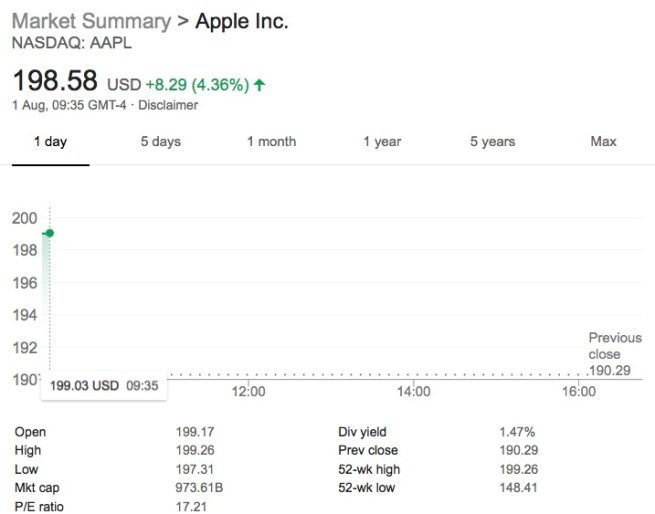The image size is (655, 514).
Task: Click the Mkt cap value 973.61B
Action: tap(198, 487)
